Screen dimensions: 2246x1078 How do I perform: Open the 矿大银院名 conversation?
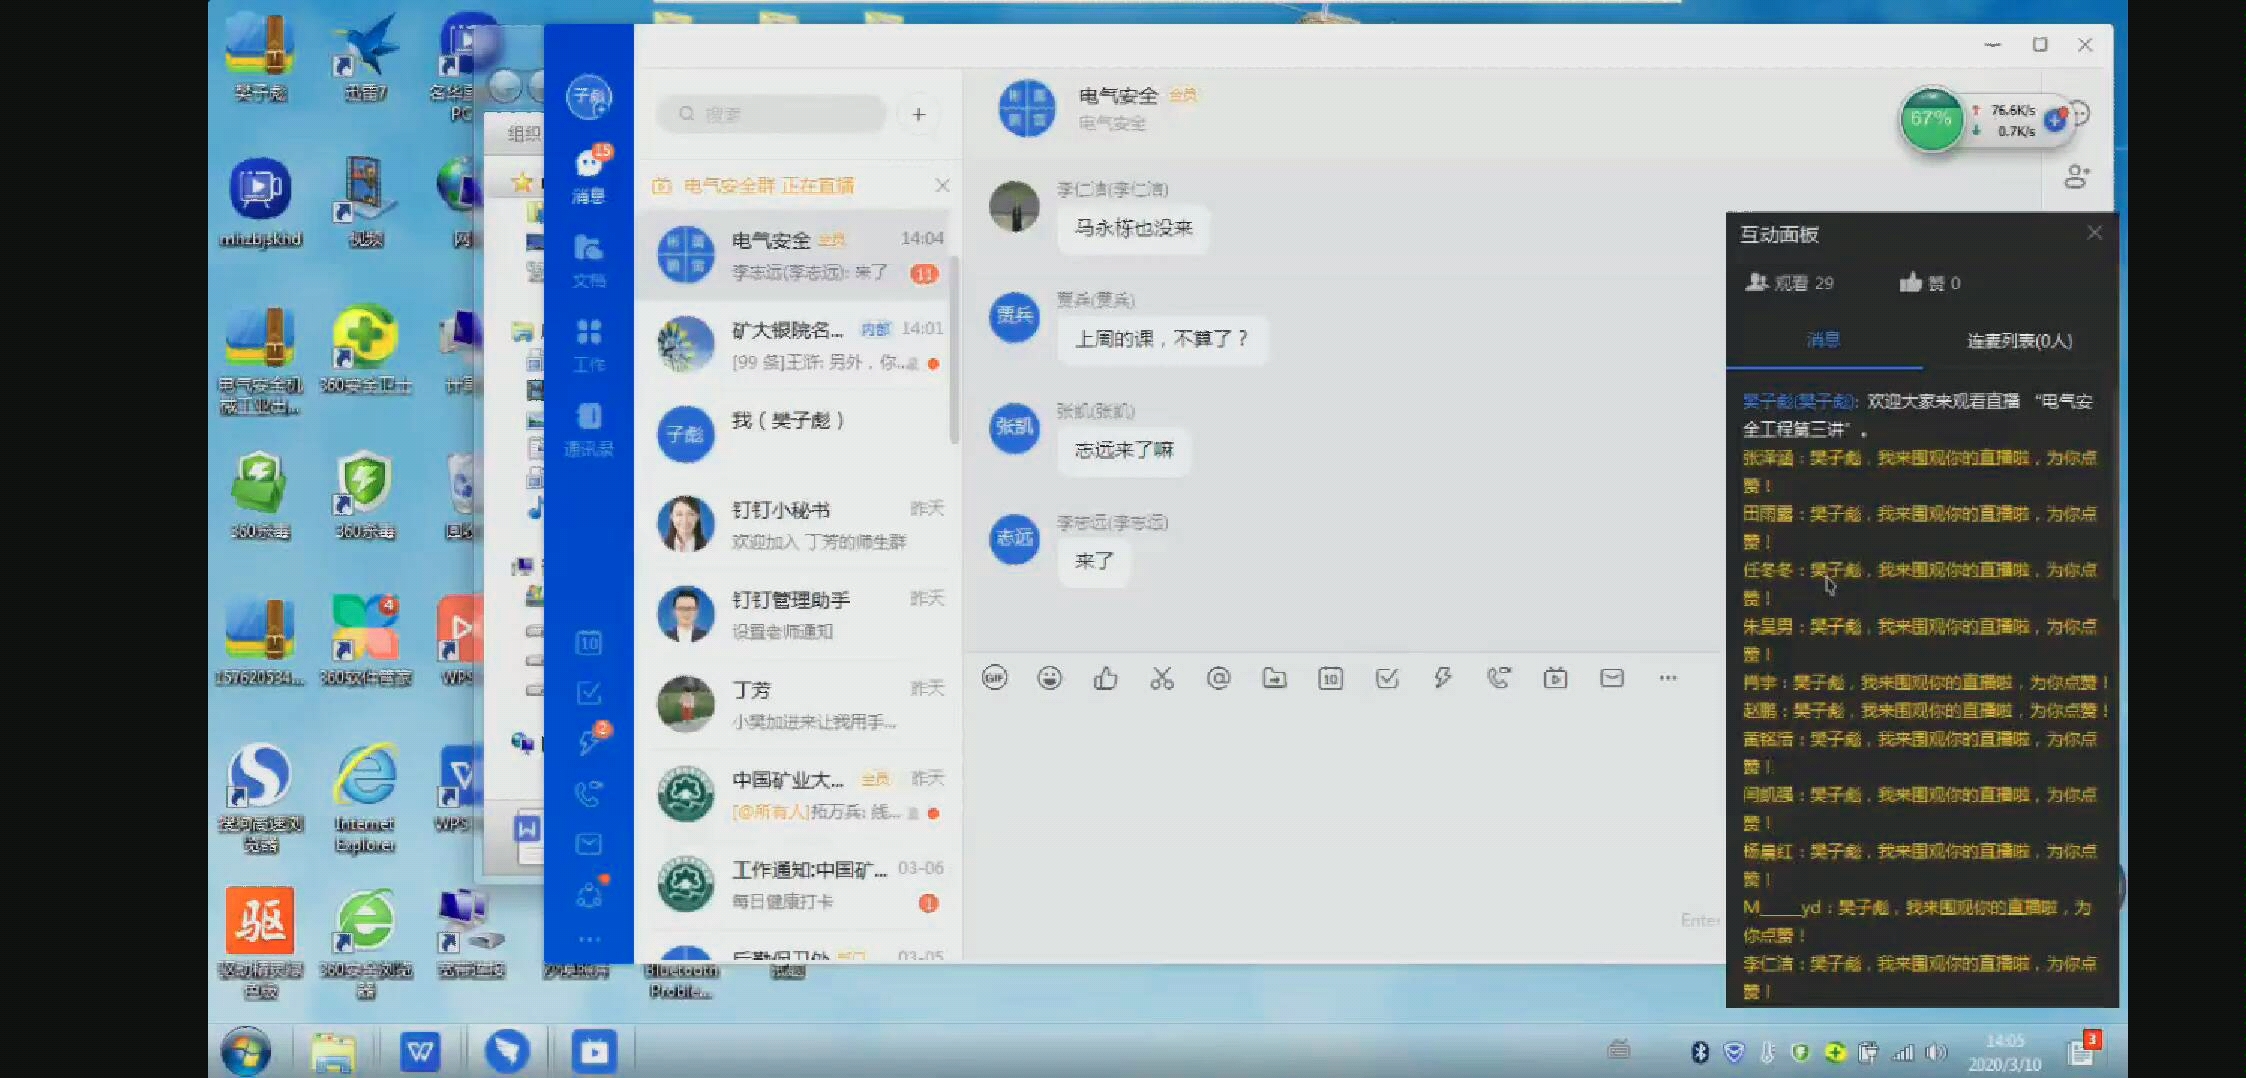[792, 345]
